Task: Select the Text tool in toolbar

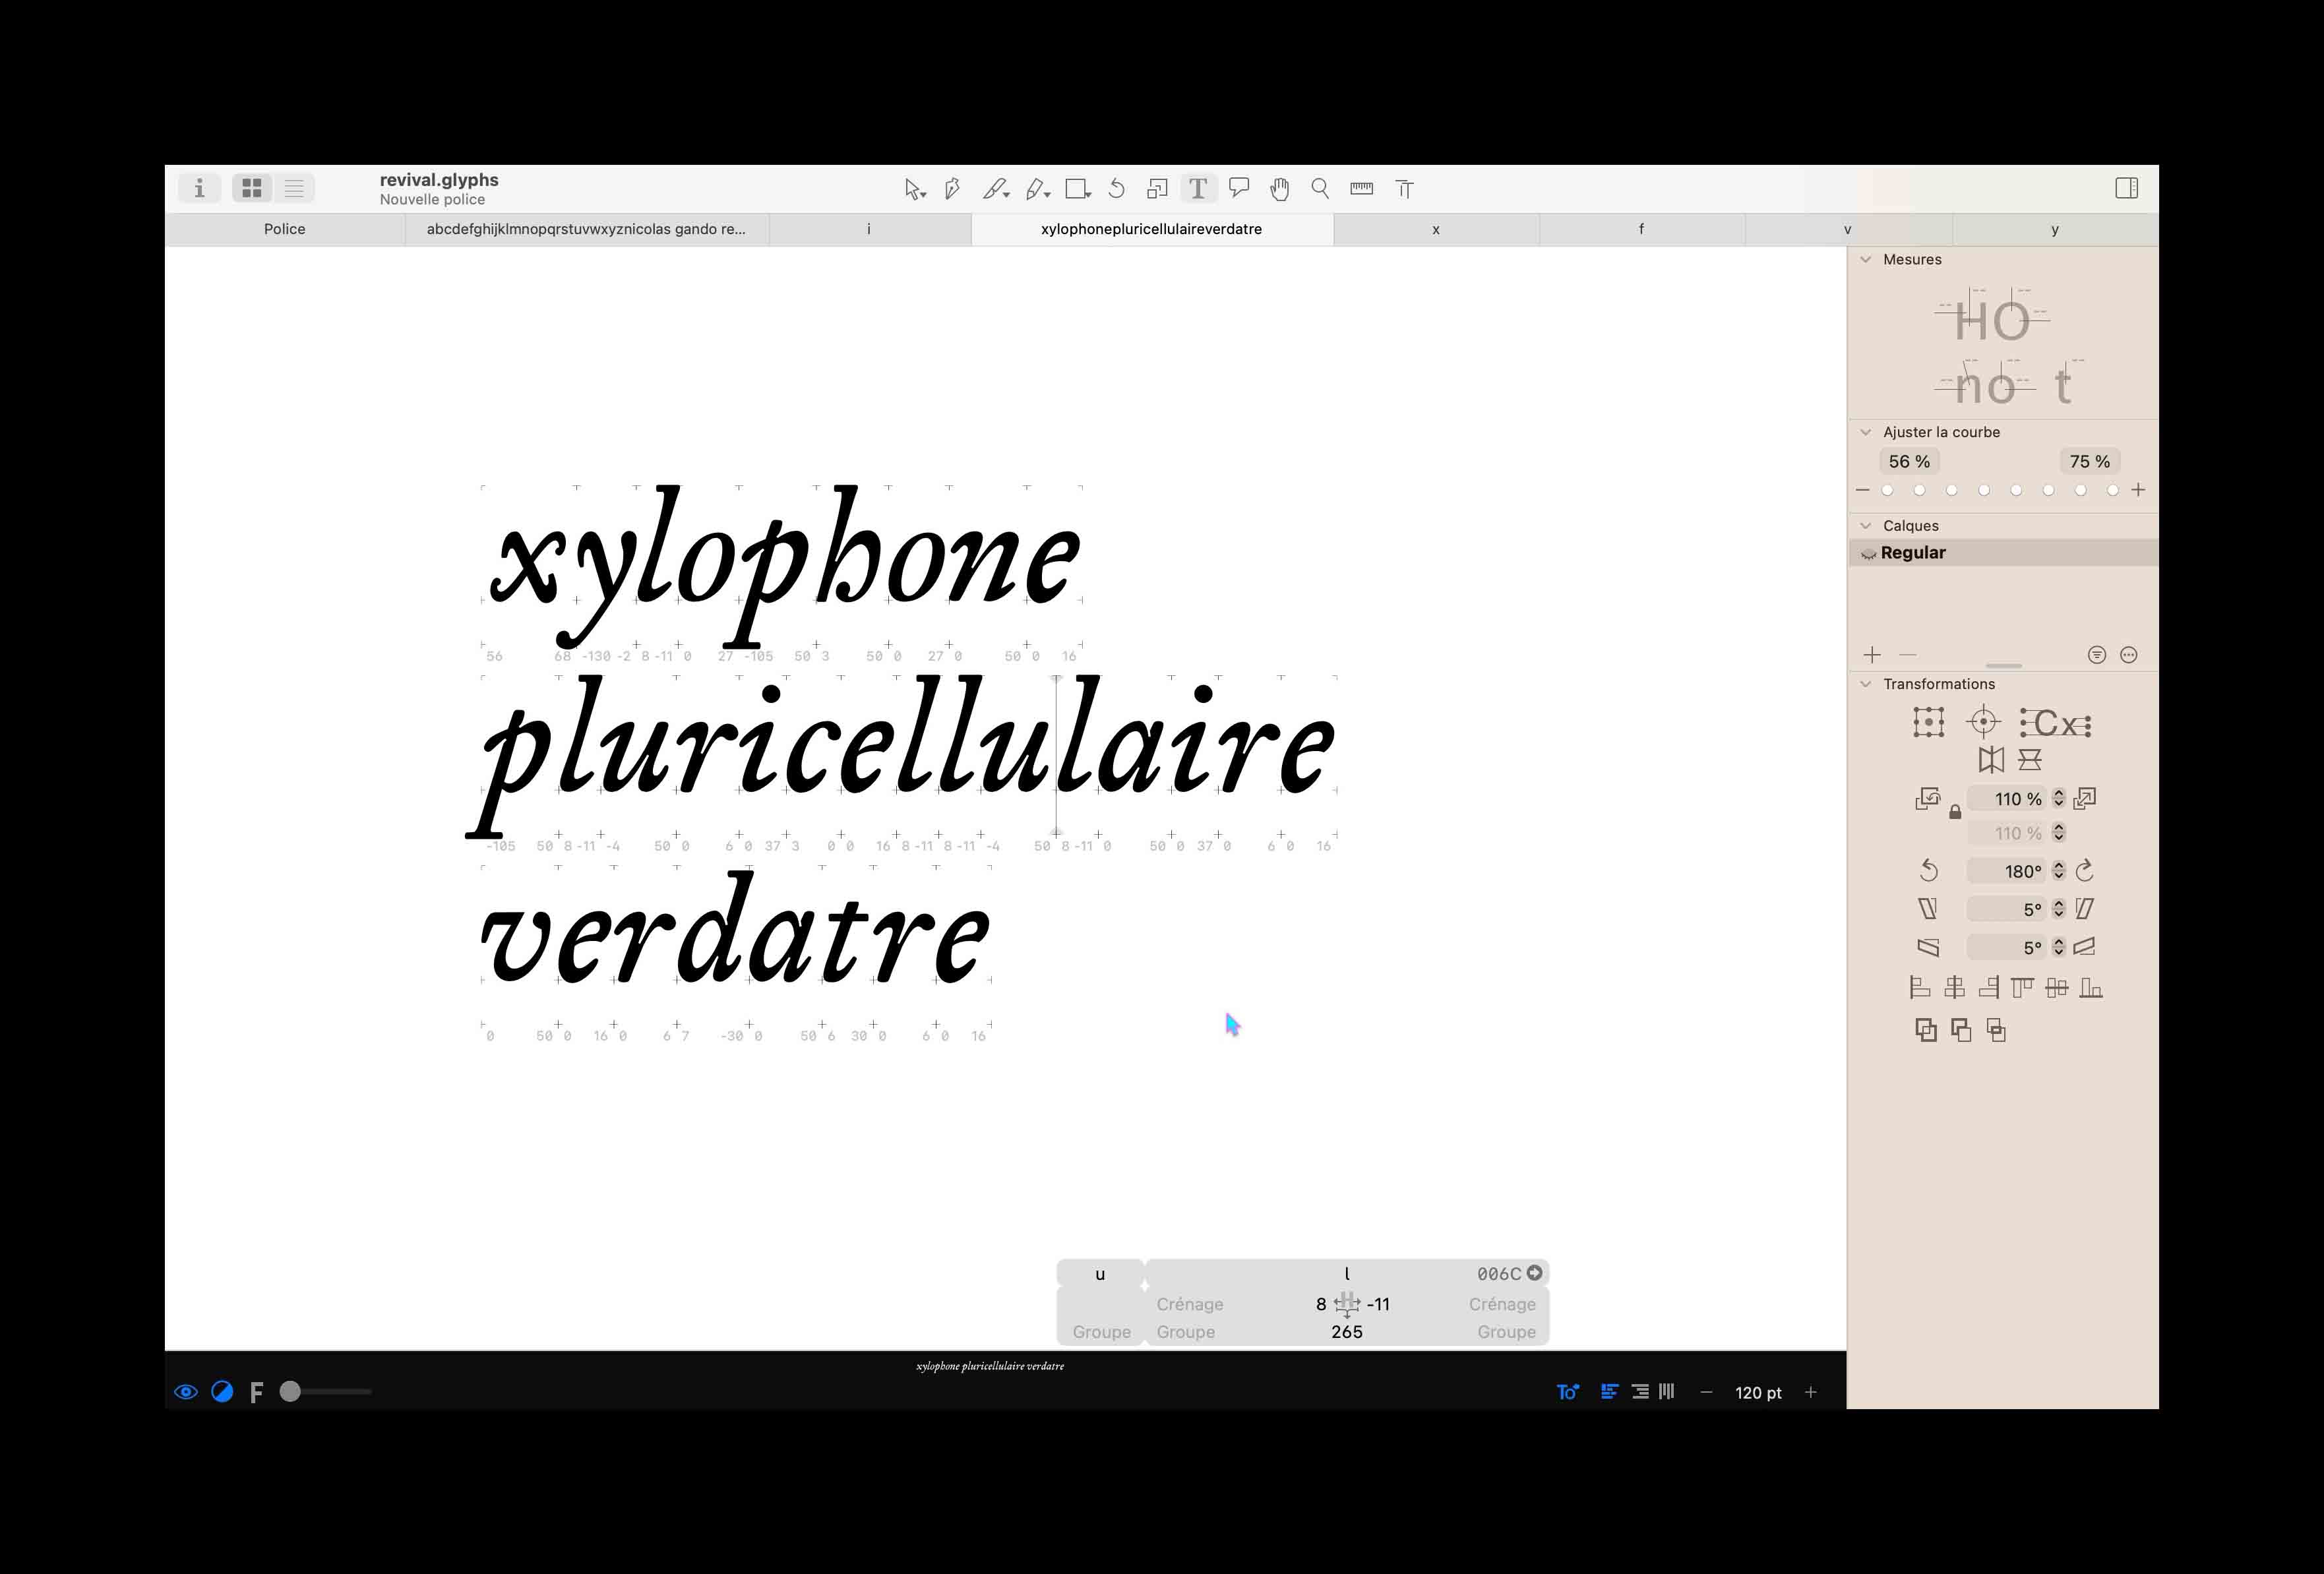Action: click(1197, 188)
